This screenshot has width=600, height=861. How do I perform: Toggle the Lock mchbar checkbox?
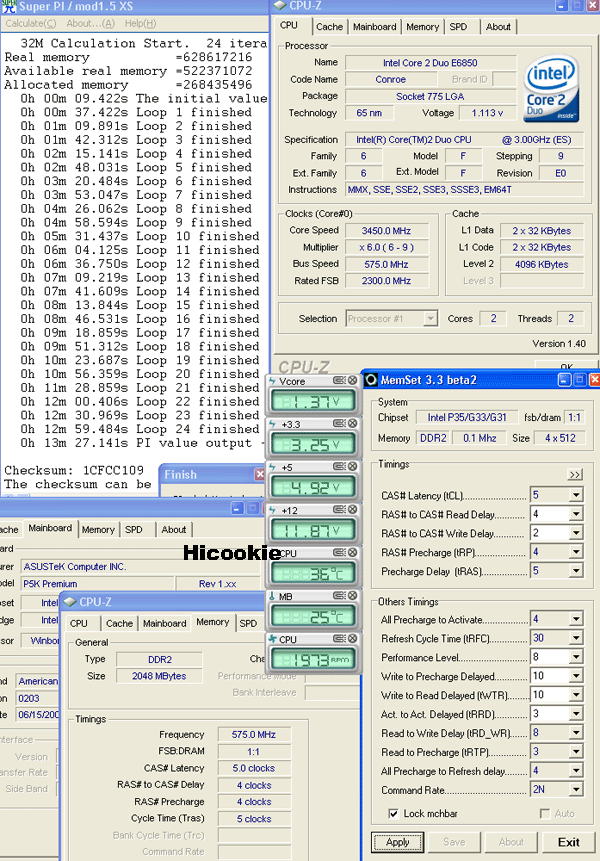[x=393, y=814]
